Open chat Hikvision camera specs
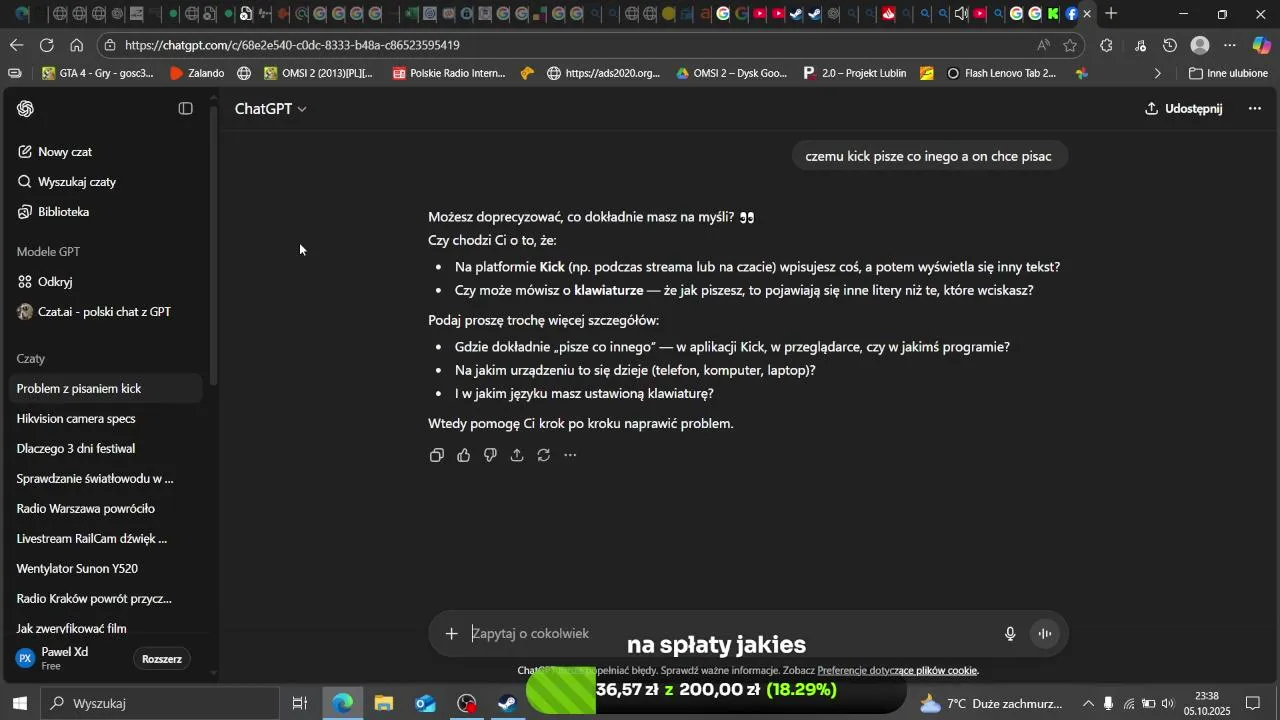1280x720 pixels. 105,419
